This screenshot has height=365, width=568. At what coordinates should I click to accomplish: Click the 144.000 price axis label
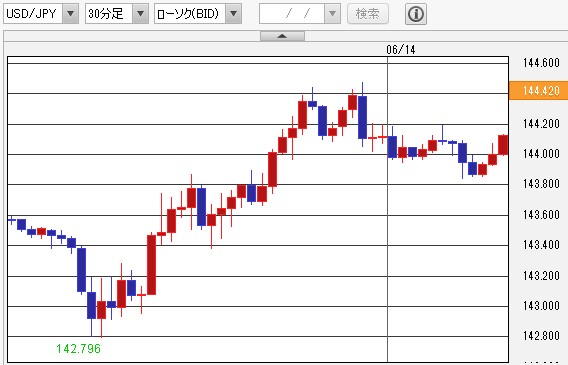click(541, 154)
